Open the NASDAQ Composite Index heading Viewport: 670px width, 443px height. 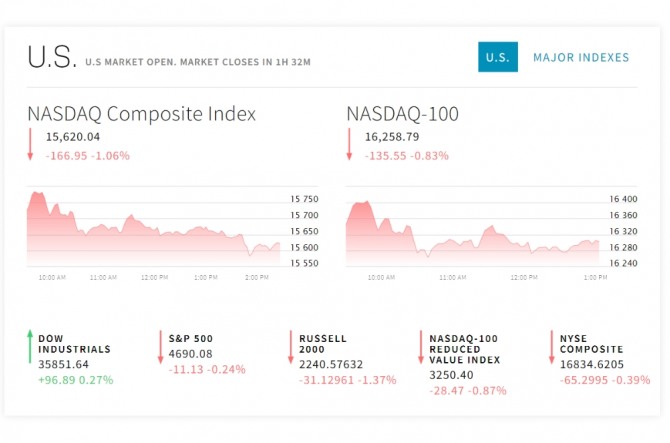(x=141, y=113)
